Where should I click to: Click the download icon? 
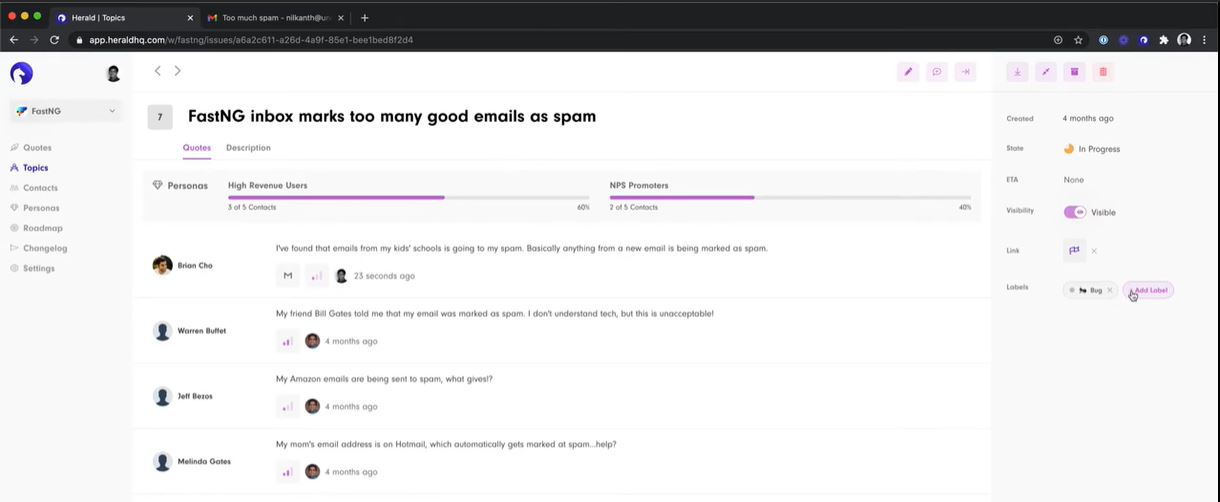pyautogui.click(x=1017, y=72)
